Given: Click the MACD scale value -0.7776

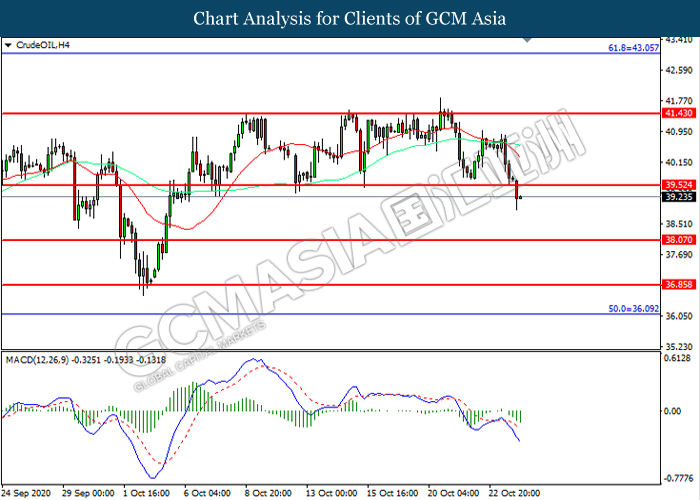Looking at the screenshot, I should [x=679, y=479].
